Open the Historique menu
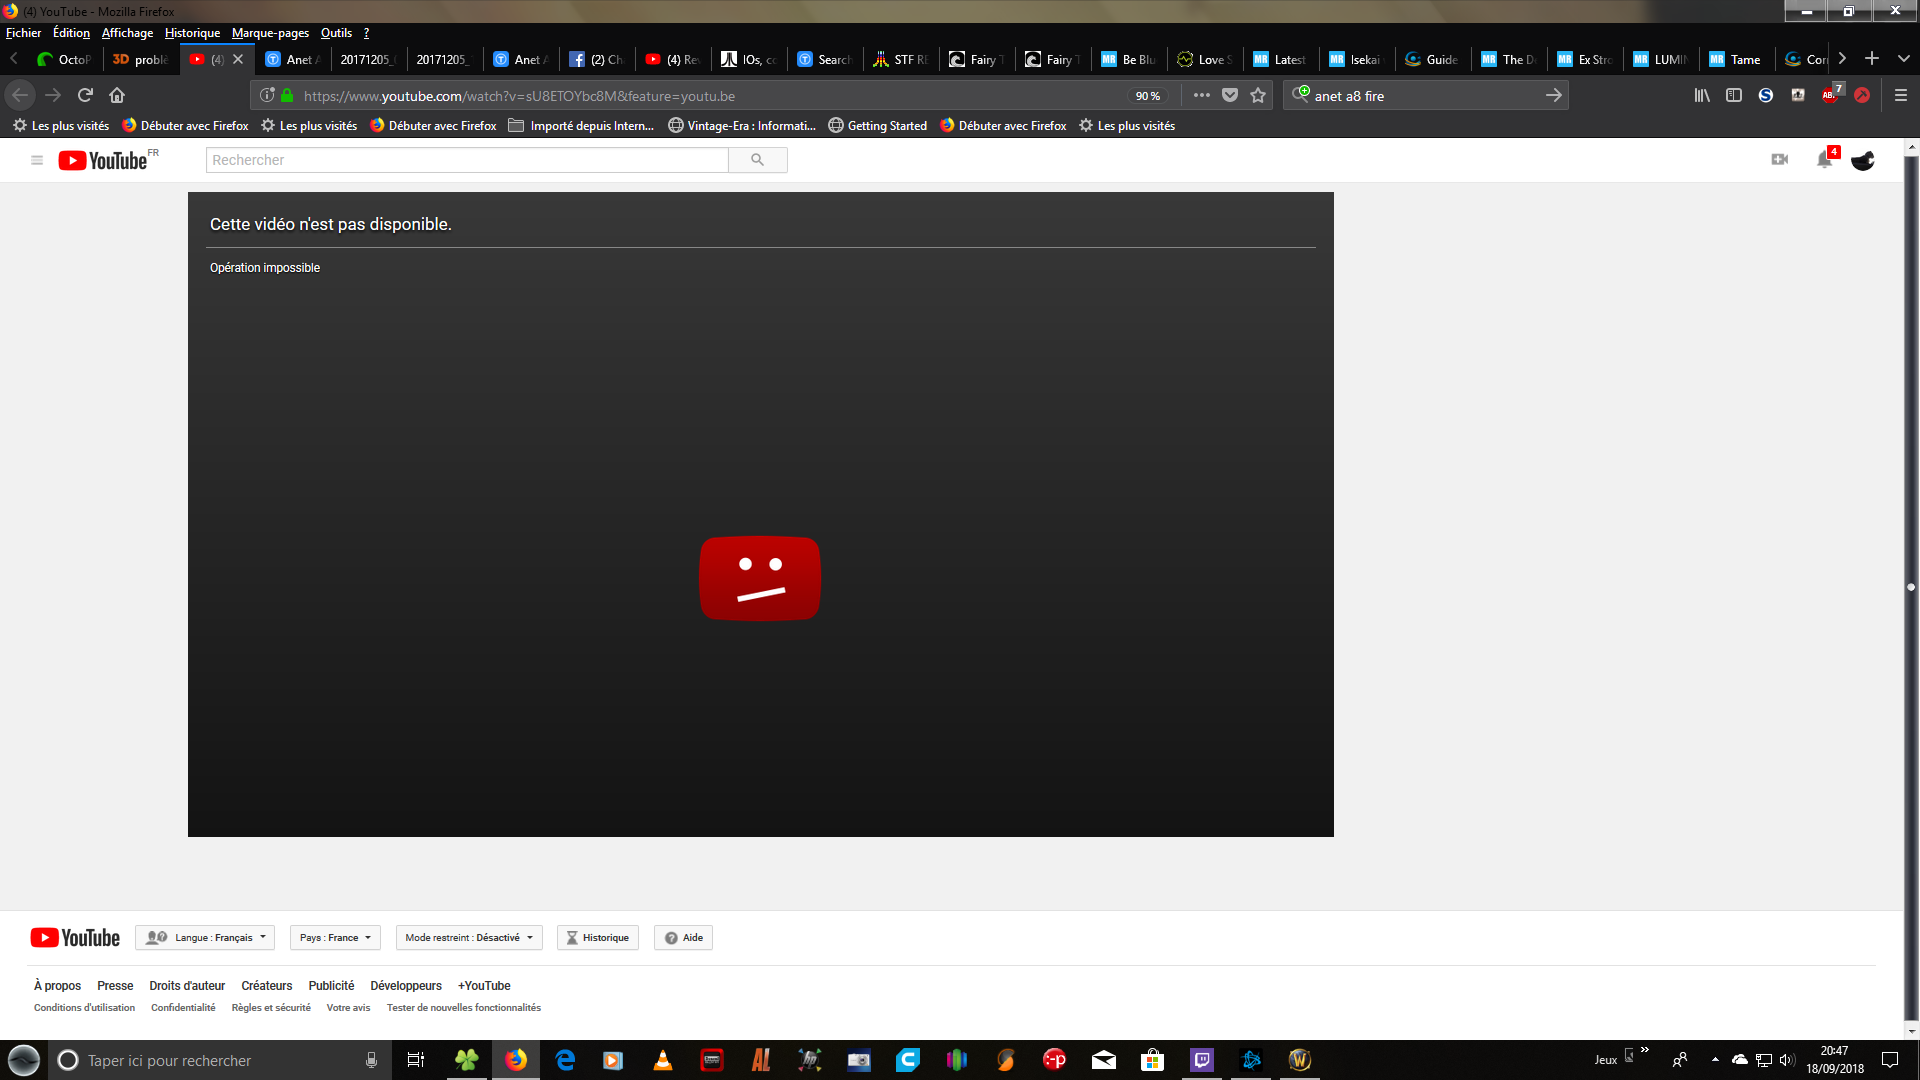The width and height of the screenshot is (1920, 1080). (192, 33)
